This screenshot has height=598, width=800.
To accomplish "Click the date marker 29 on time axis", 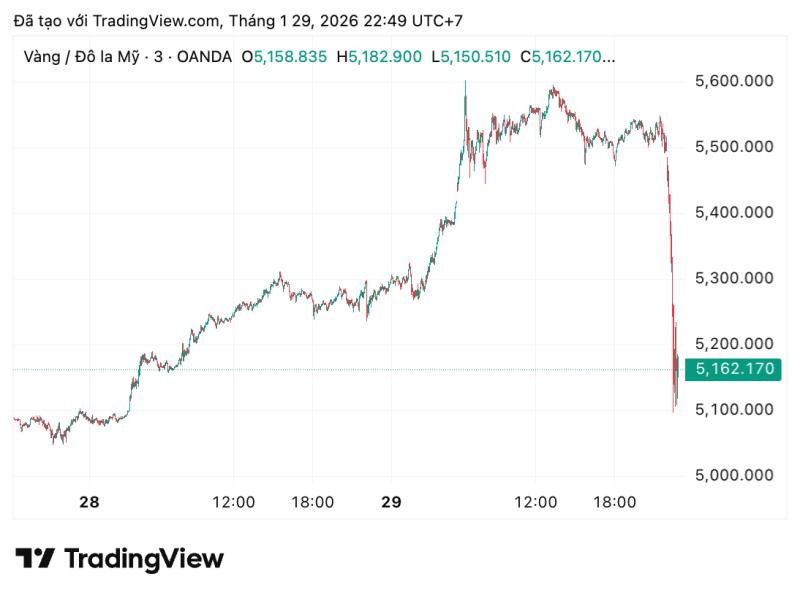I will pos(391,503).
